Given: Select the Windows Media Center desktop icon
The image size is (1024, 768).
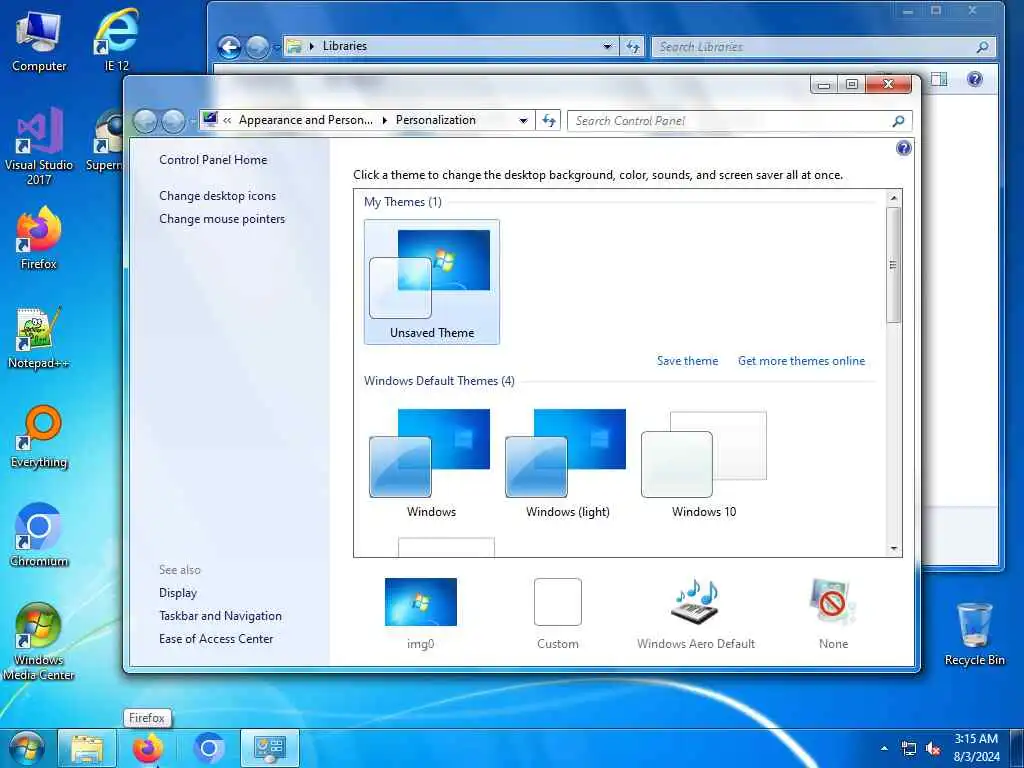Looking at the screenshot, I should (x=39, y=642).
